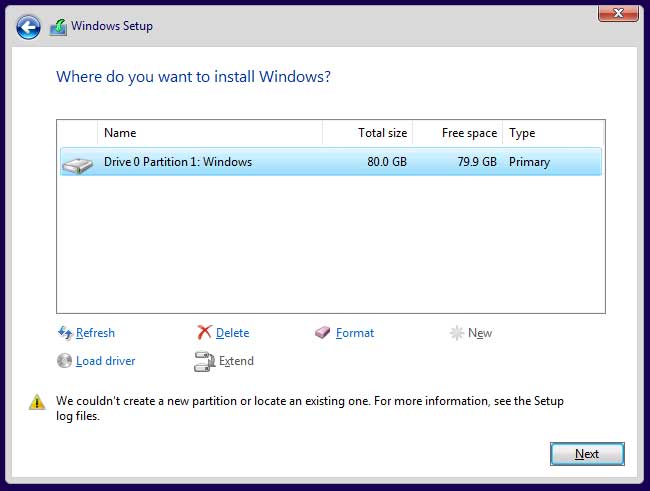The image size is (650, 491).
Task: Click the 79.9 GB free space cell
Action: click(x=477, y=162)
